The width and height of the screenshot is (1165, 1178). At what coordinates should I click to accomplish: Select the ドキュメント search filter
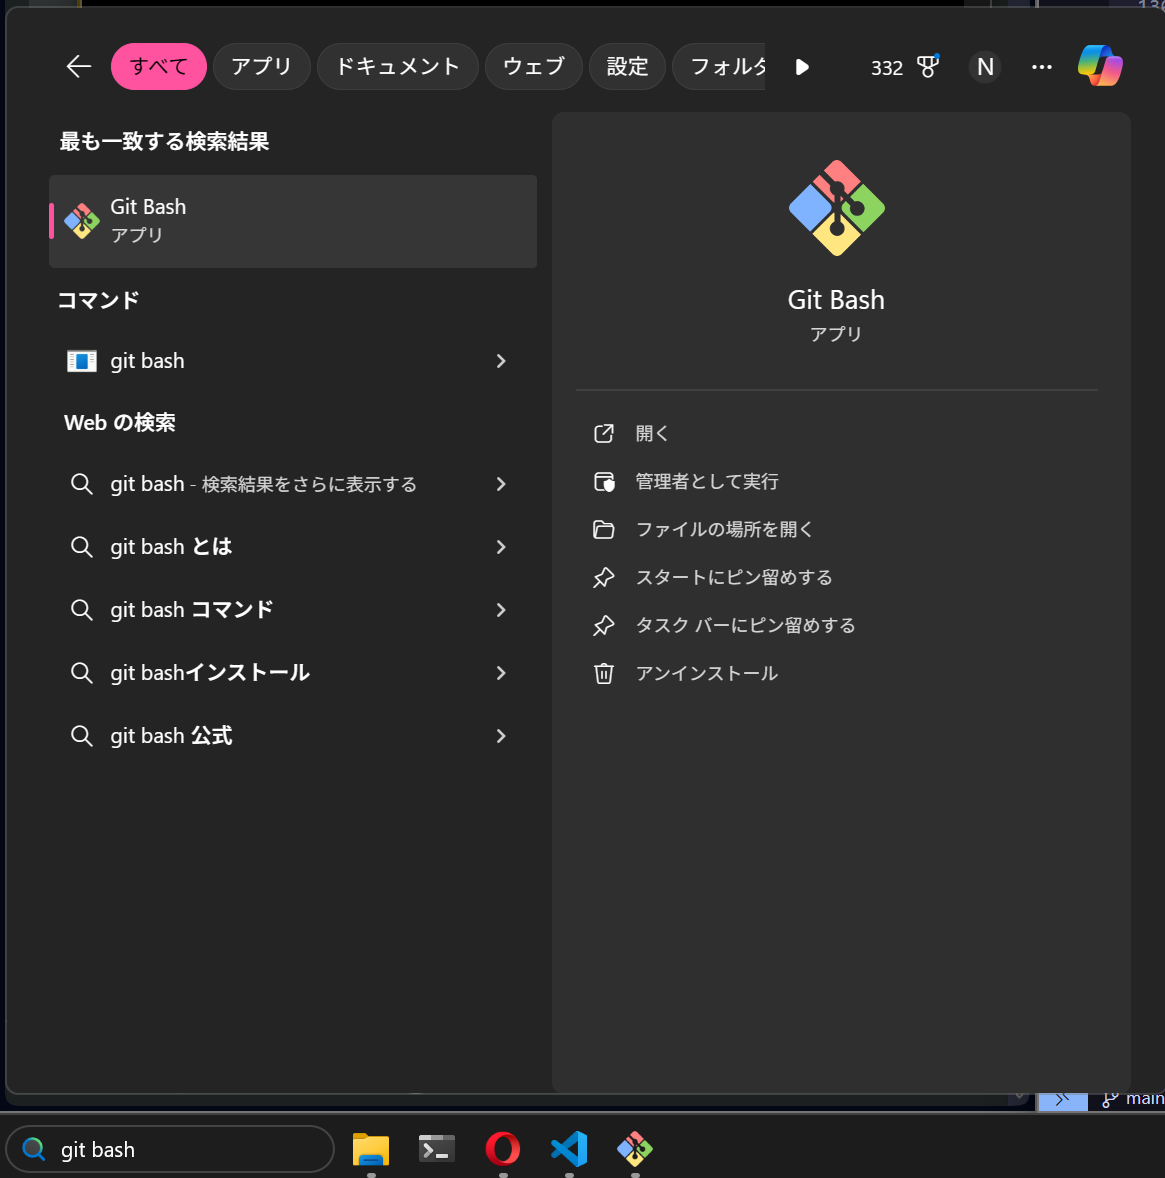tap(397, 66)
